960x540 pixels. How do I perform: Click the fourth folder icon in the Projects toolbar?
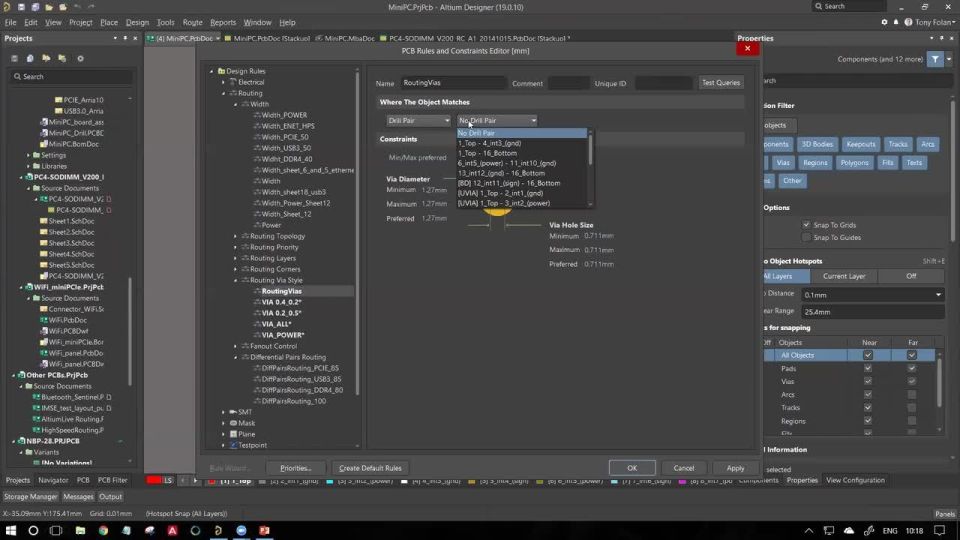click(x=62, y=59)
